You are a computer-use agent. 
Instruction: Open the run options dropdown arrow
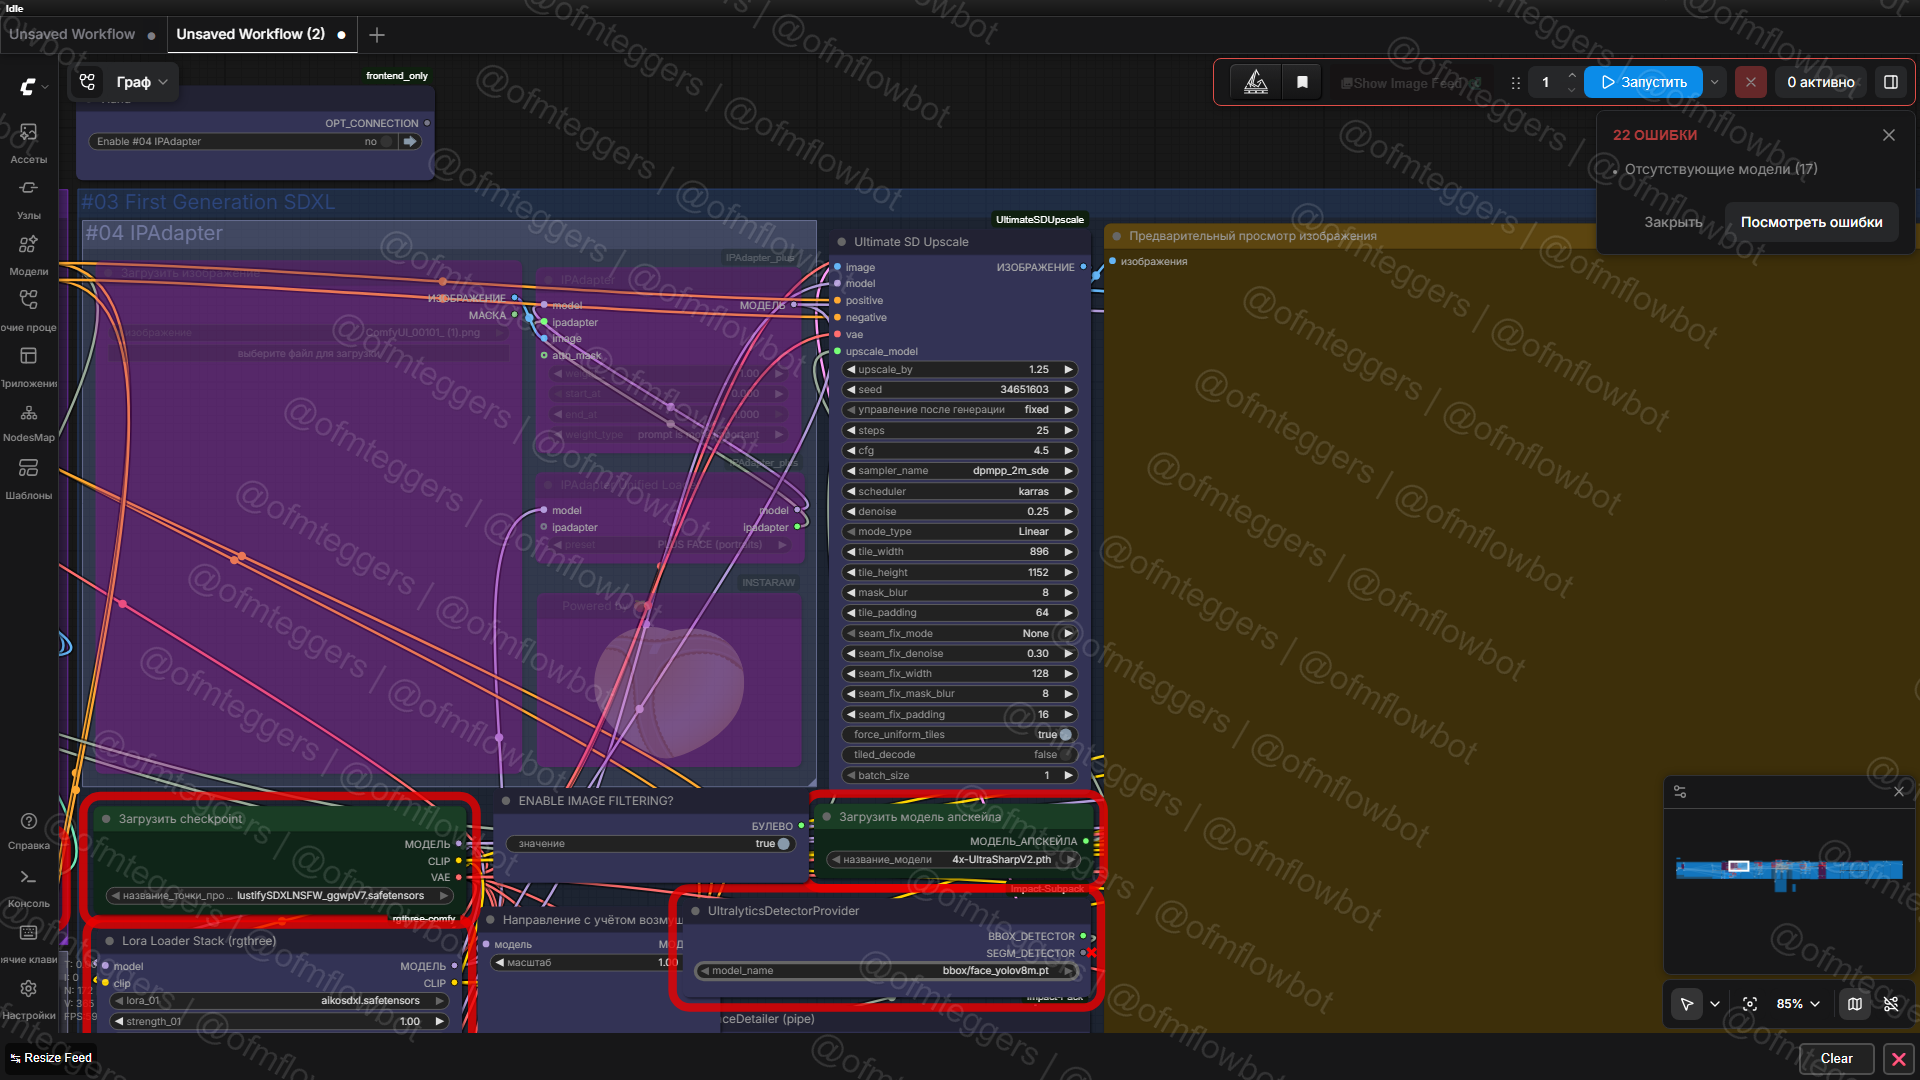[1715, 82]
